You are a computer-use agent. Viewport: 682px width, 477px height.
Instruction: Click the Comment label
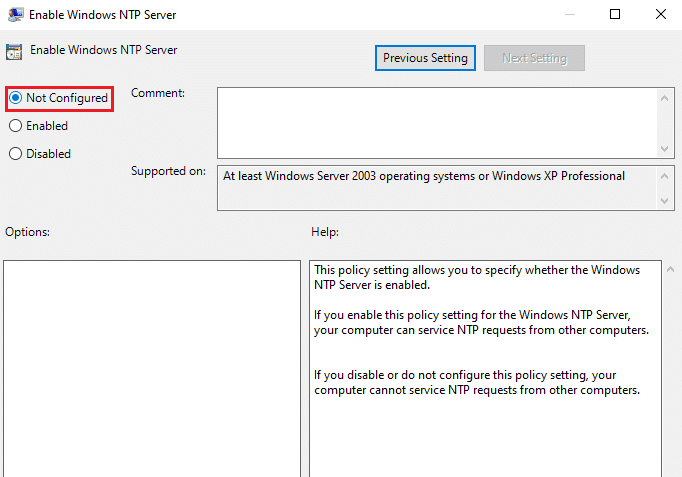pyautogui.click(x=158, y=93)
